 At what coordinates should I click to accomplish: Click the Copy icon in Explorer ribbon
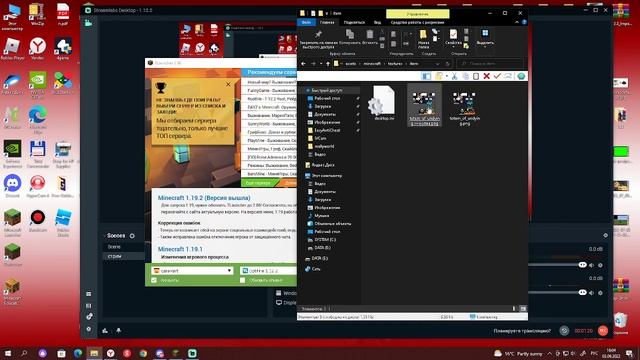click(x=350, y=34)
